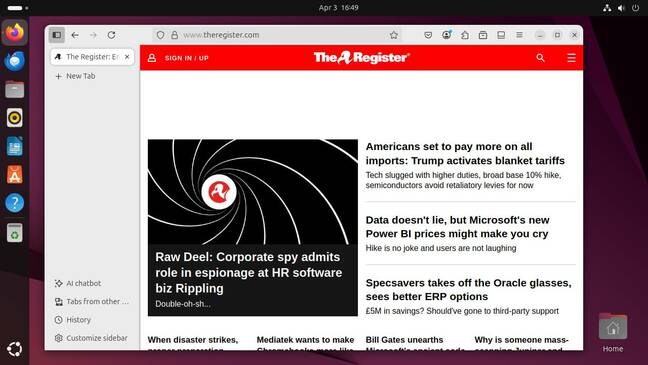Reload the current page
Image resolution: width=648 pixels, height=365 pixels.
point(111,35)
